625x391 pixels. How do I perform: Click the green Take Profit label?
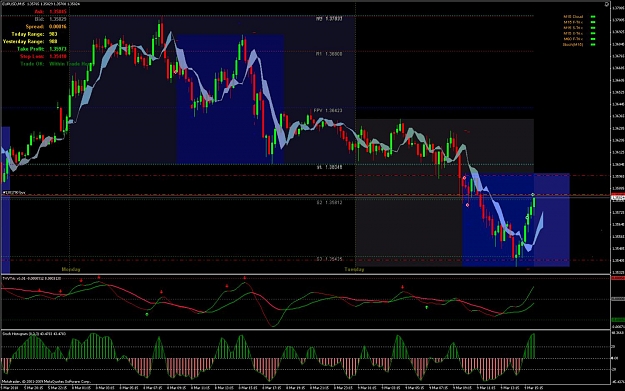point(30,49)
